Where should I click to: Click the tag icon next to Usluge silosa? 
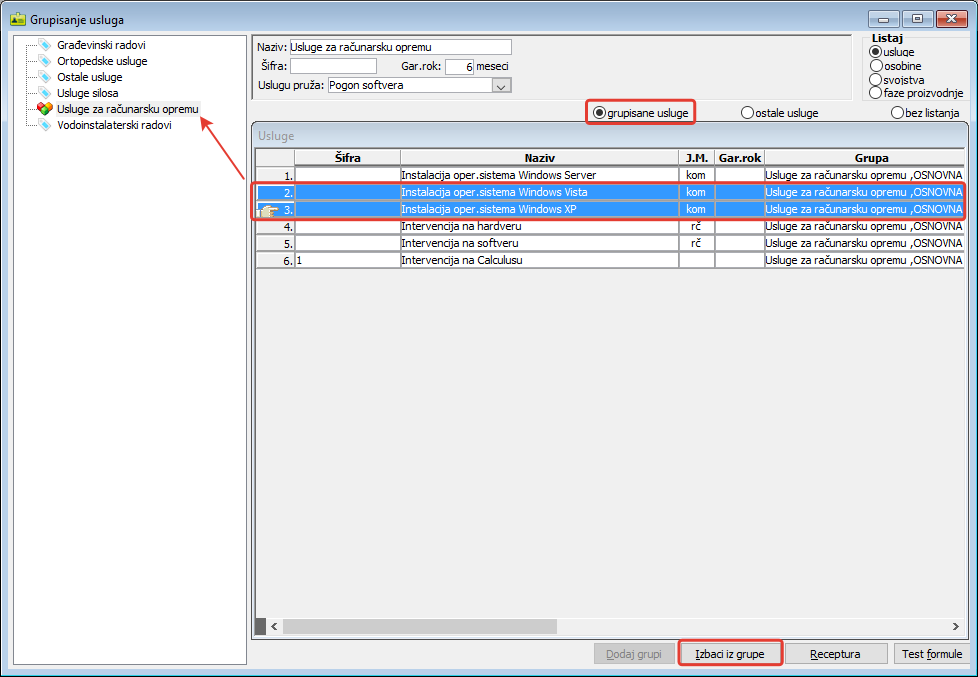coord(44,94)
